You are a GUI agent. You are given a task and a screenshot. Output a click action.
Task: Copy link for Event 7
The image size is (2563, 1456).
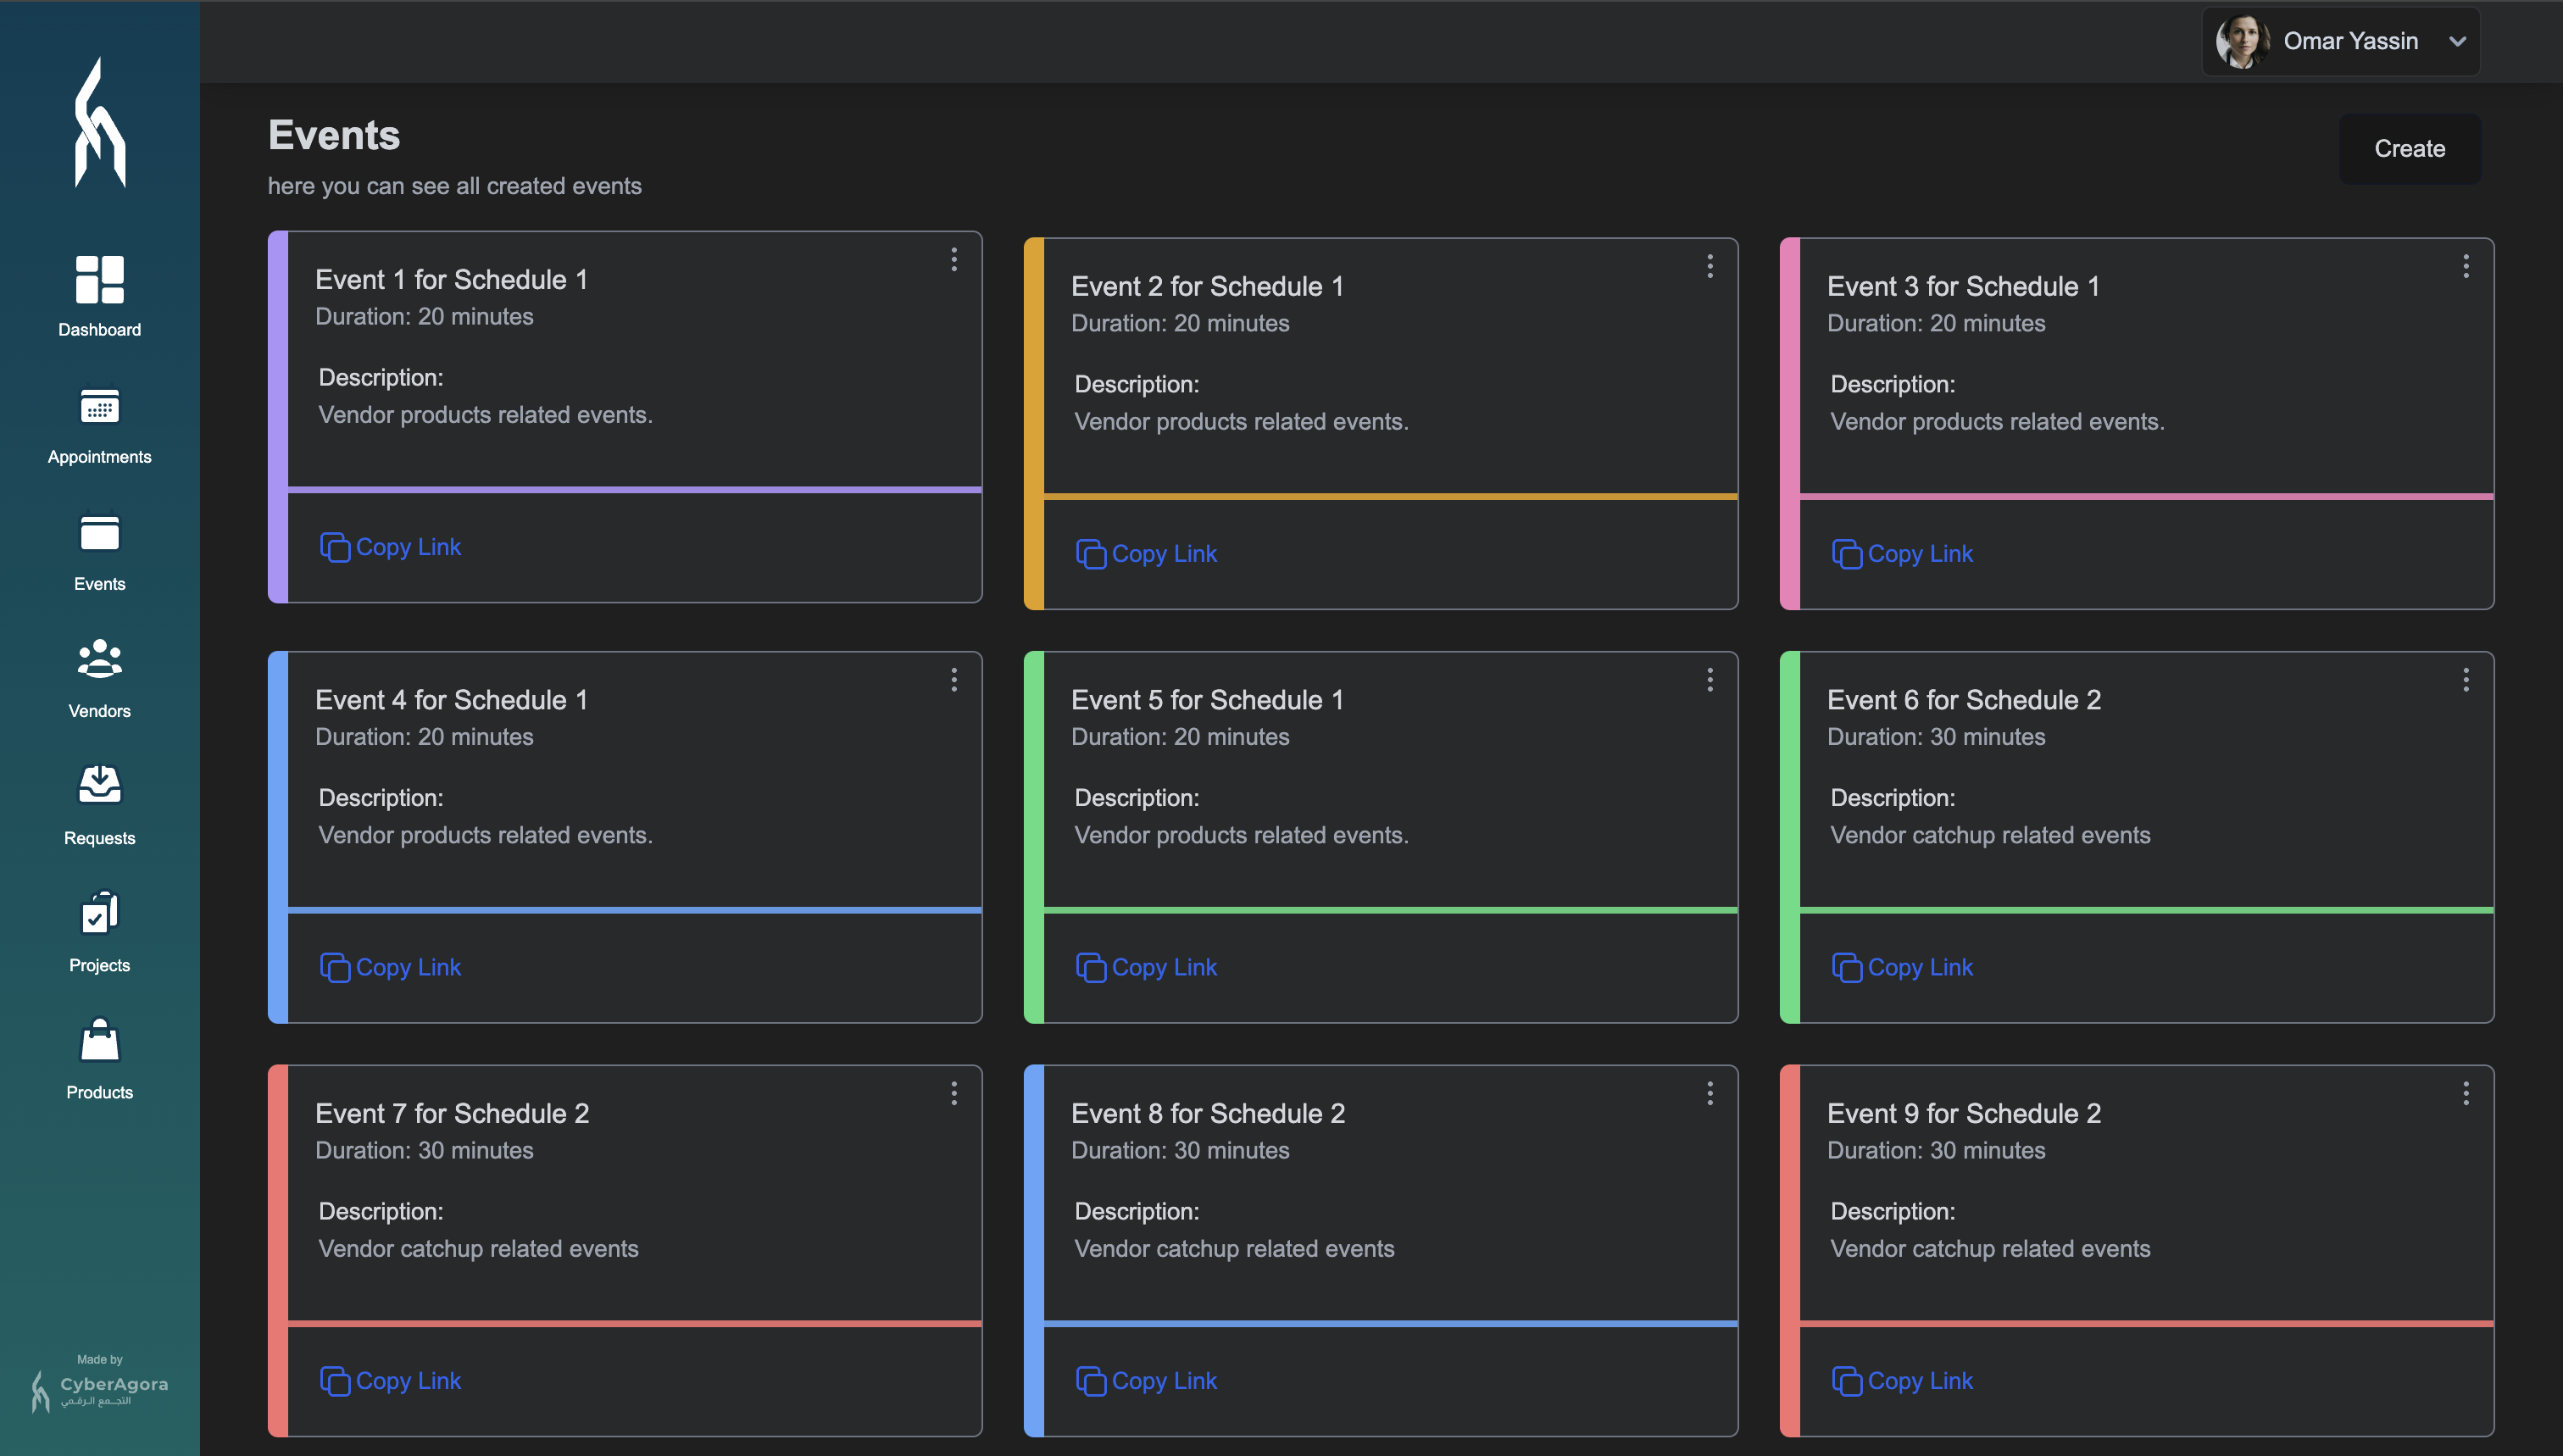tap(390, 1381)
